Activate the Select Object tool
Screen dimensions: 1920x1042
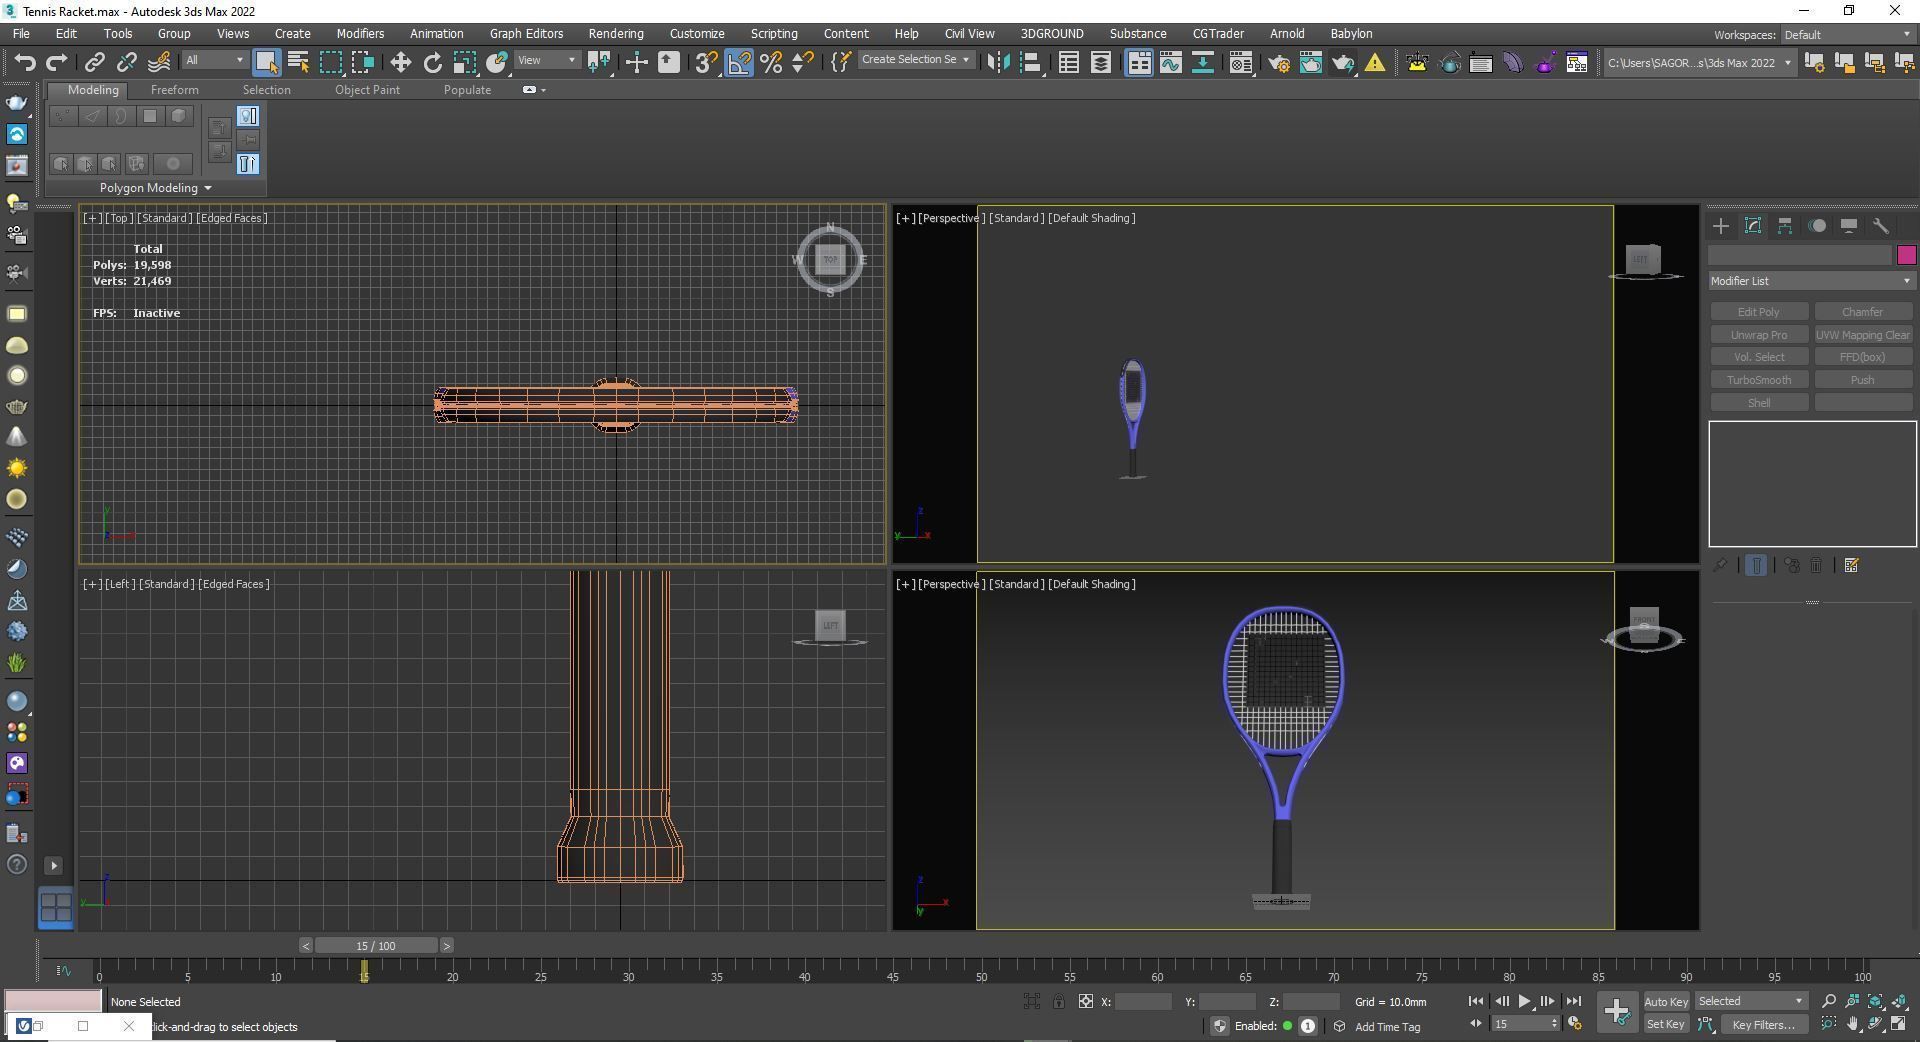tap(266, 62)
